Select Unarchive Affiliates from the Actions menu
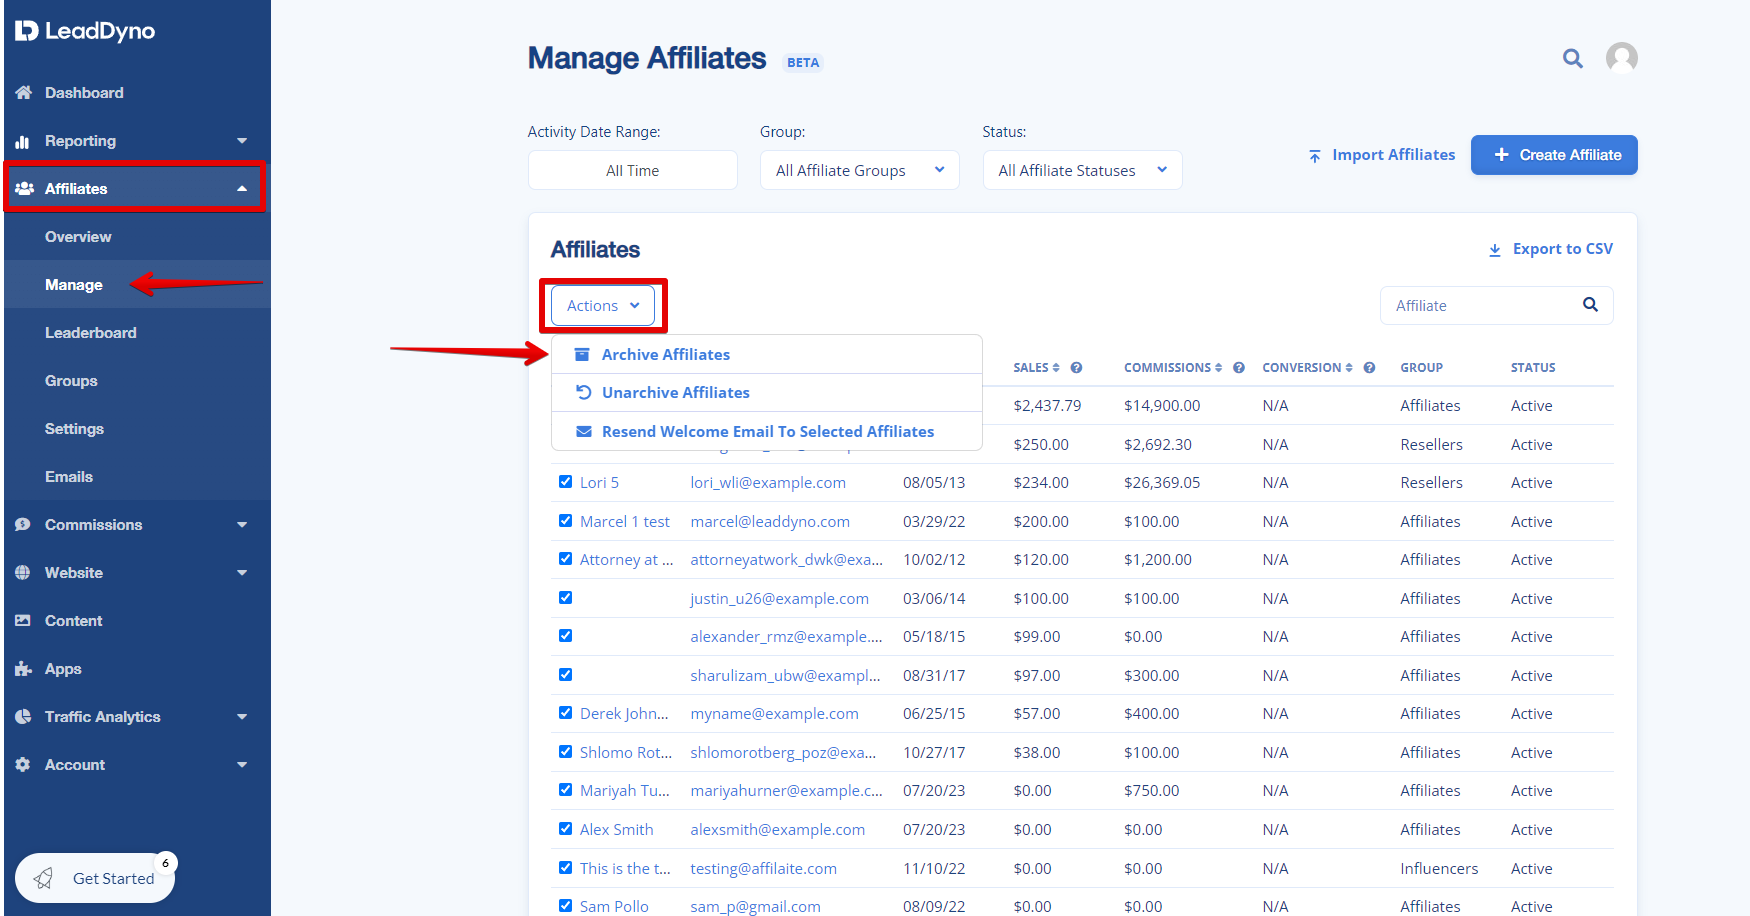 click(767, 393)
